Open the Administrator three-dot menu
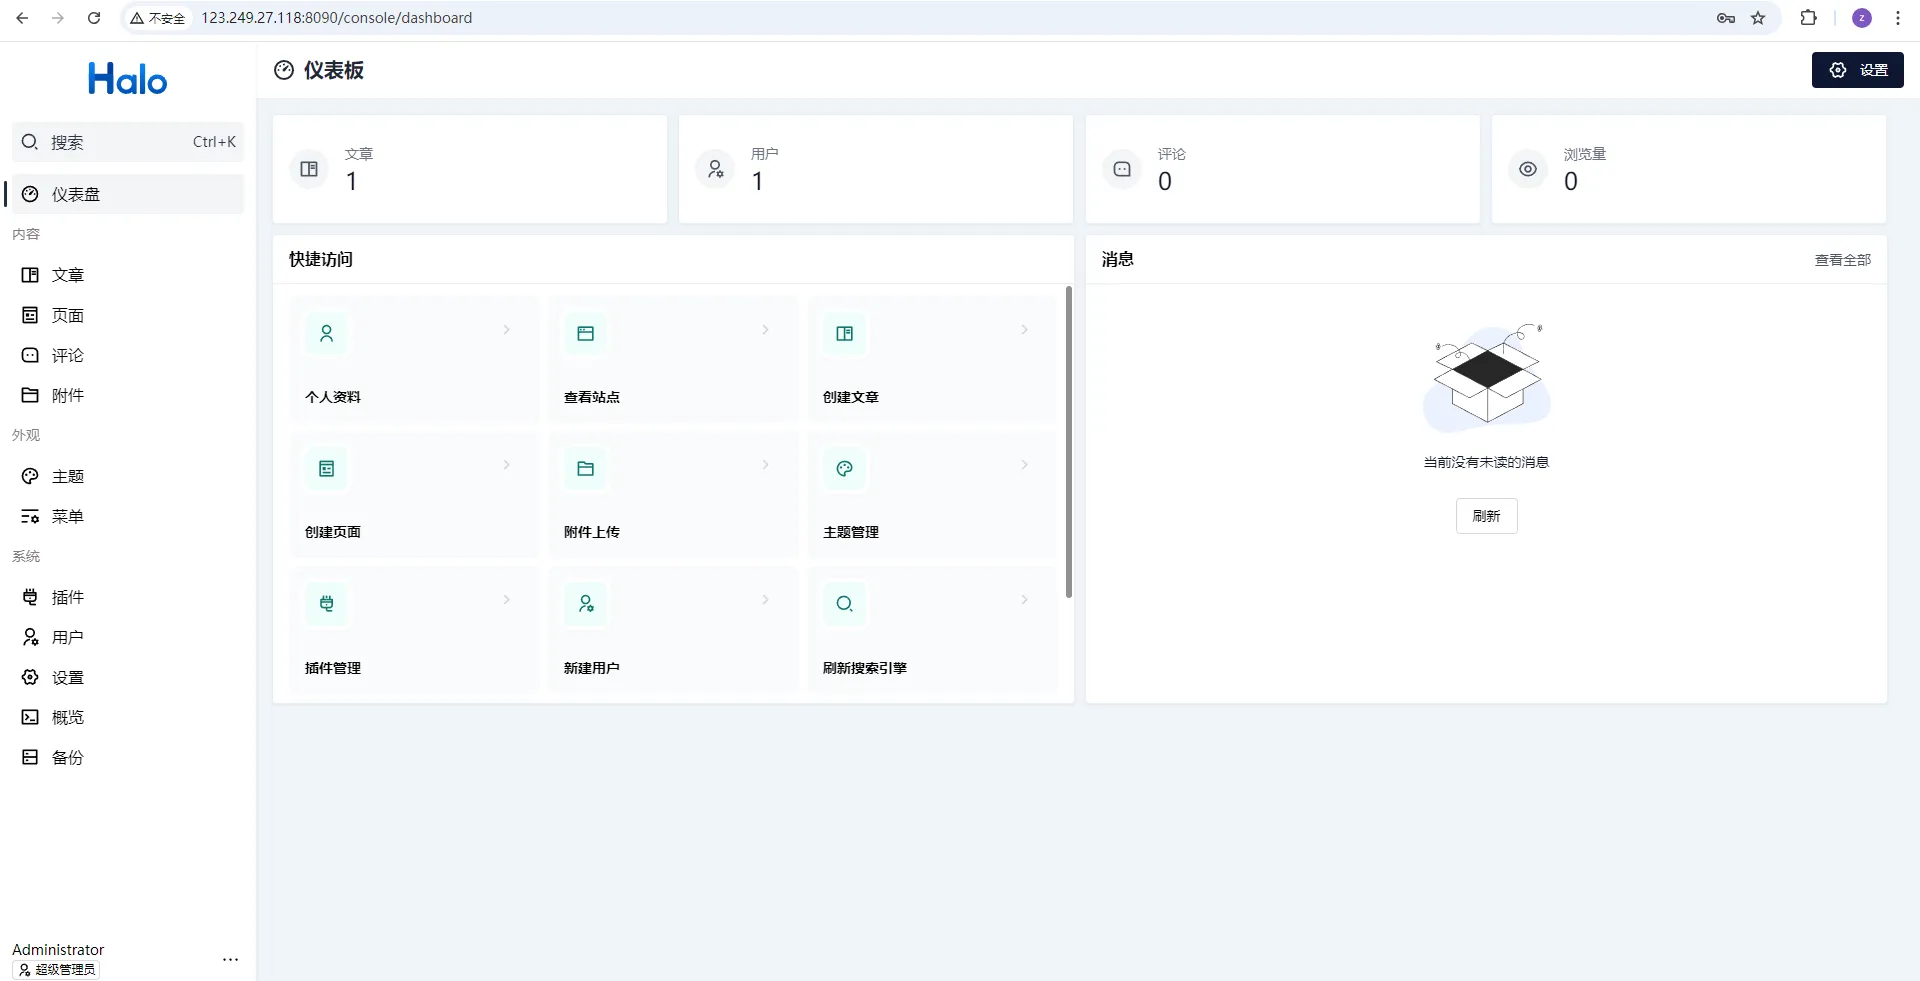The height and width of the screenshot is (981, 1920). pyautogui.click(x=230, y=959)
